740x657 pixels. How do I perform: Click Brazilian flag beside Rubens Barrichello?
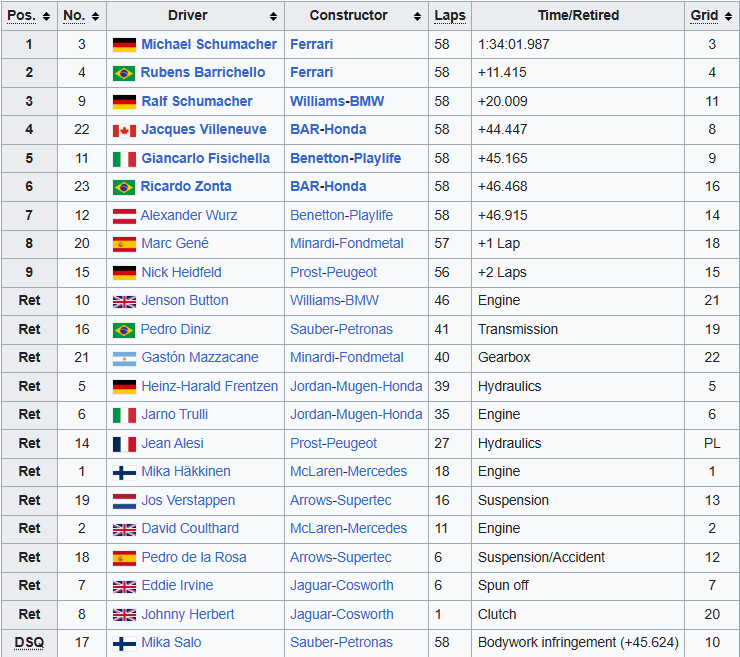pos(124,73)
